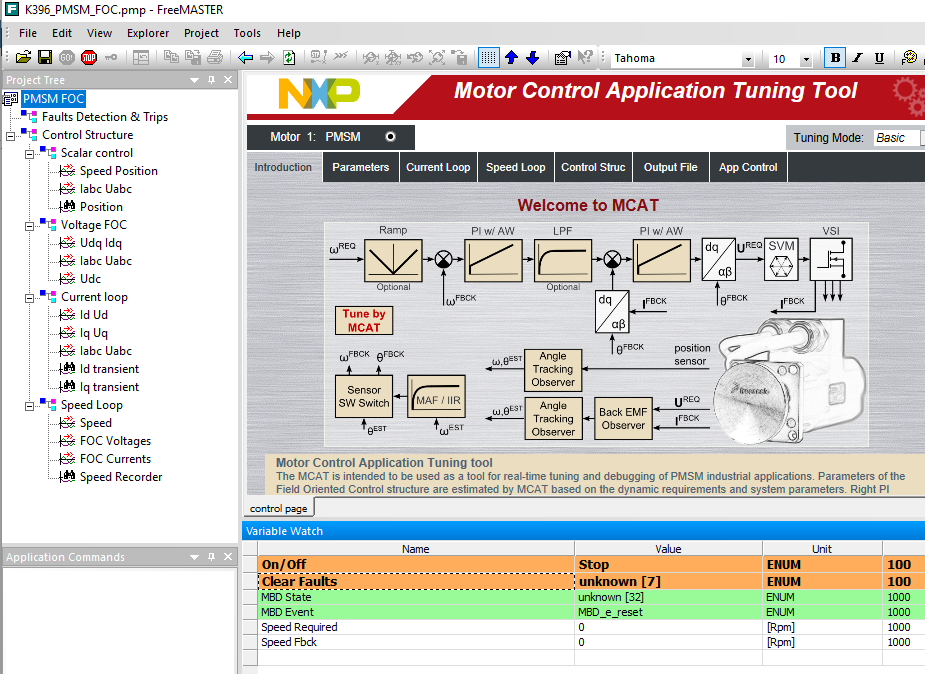Select Faults Detection & Trips tree item

point(104,117)
